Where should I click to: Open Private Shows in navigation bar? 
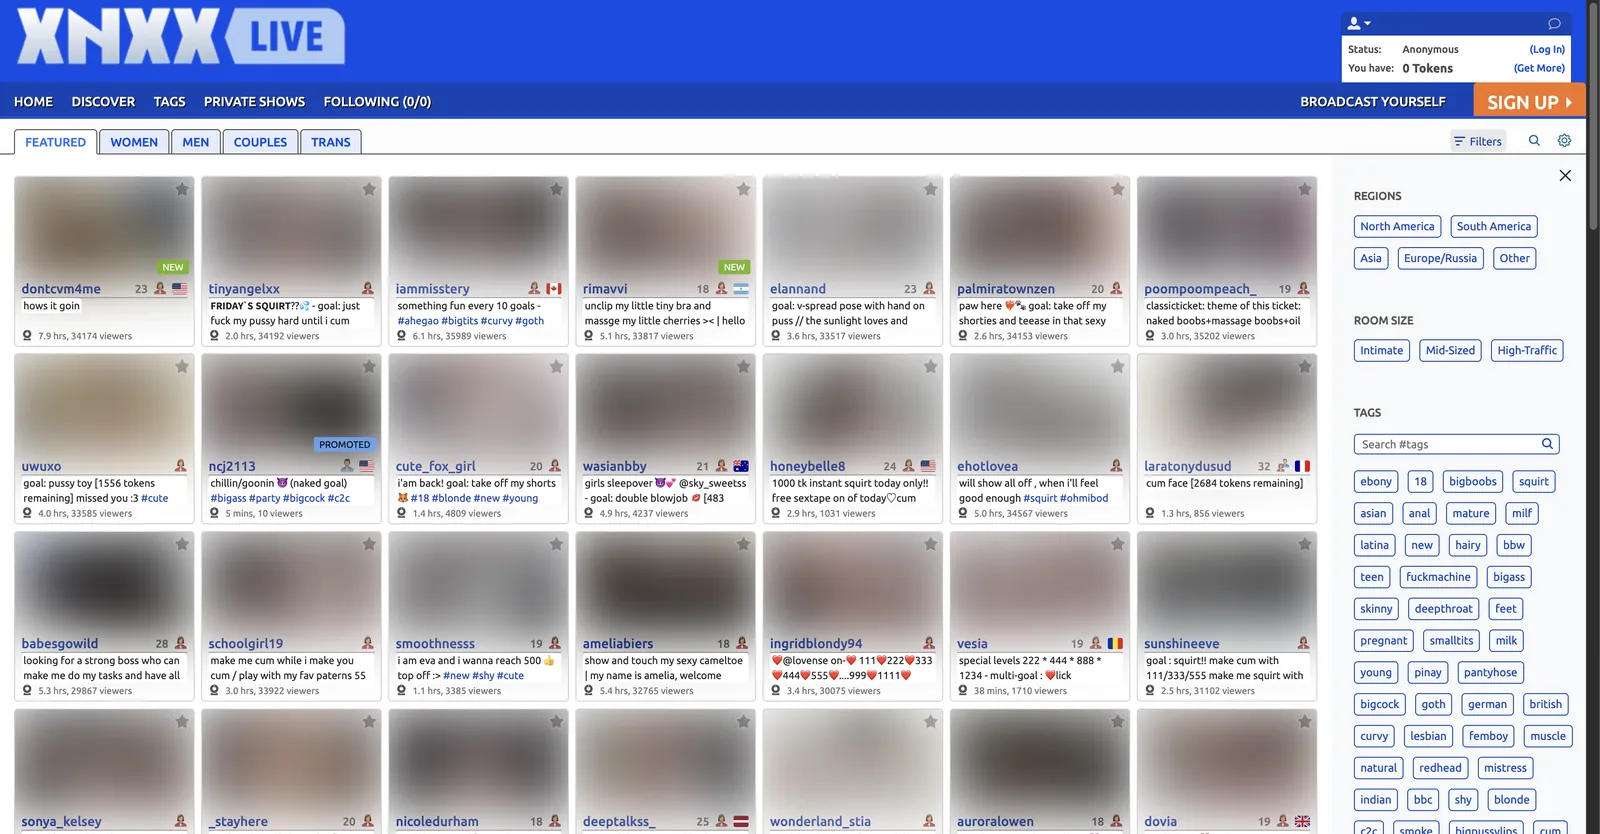pos(254,102)
